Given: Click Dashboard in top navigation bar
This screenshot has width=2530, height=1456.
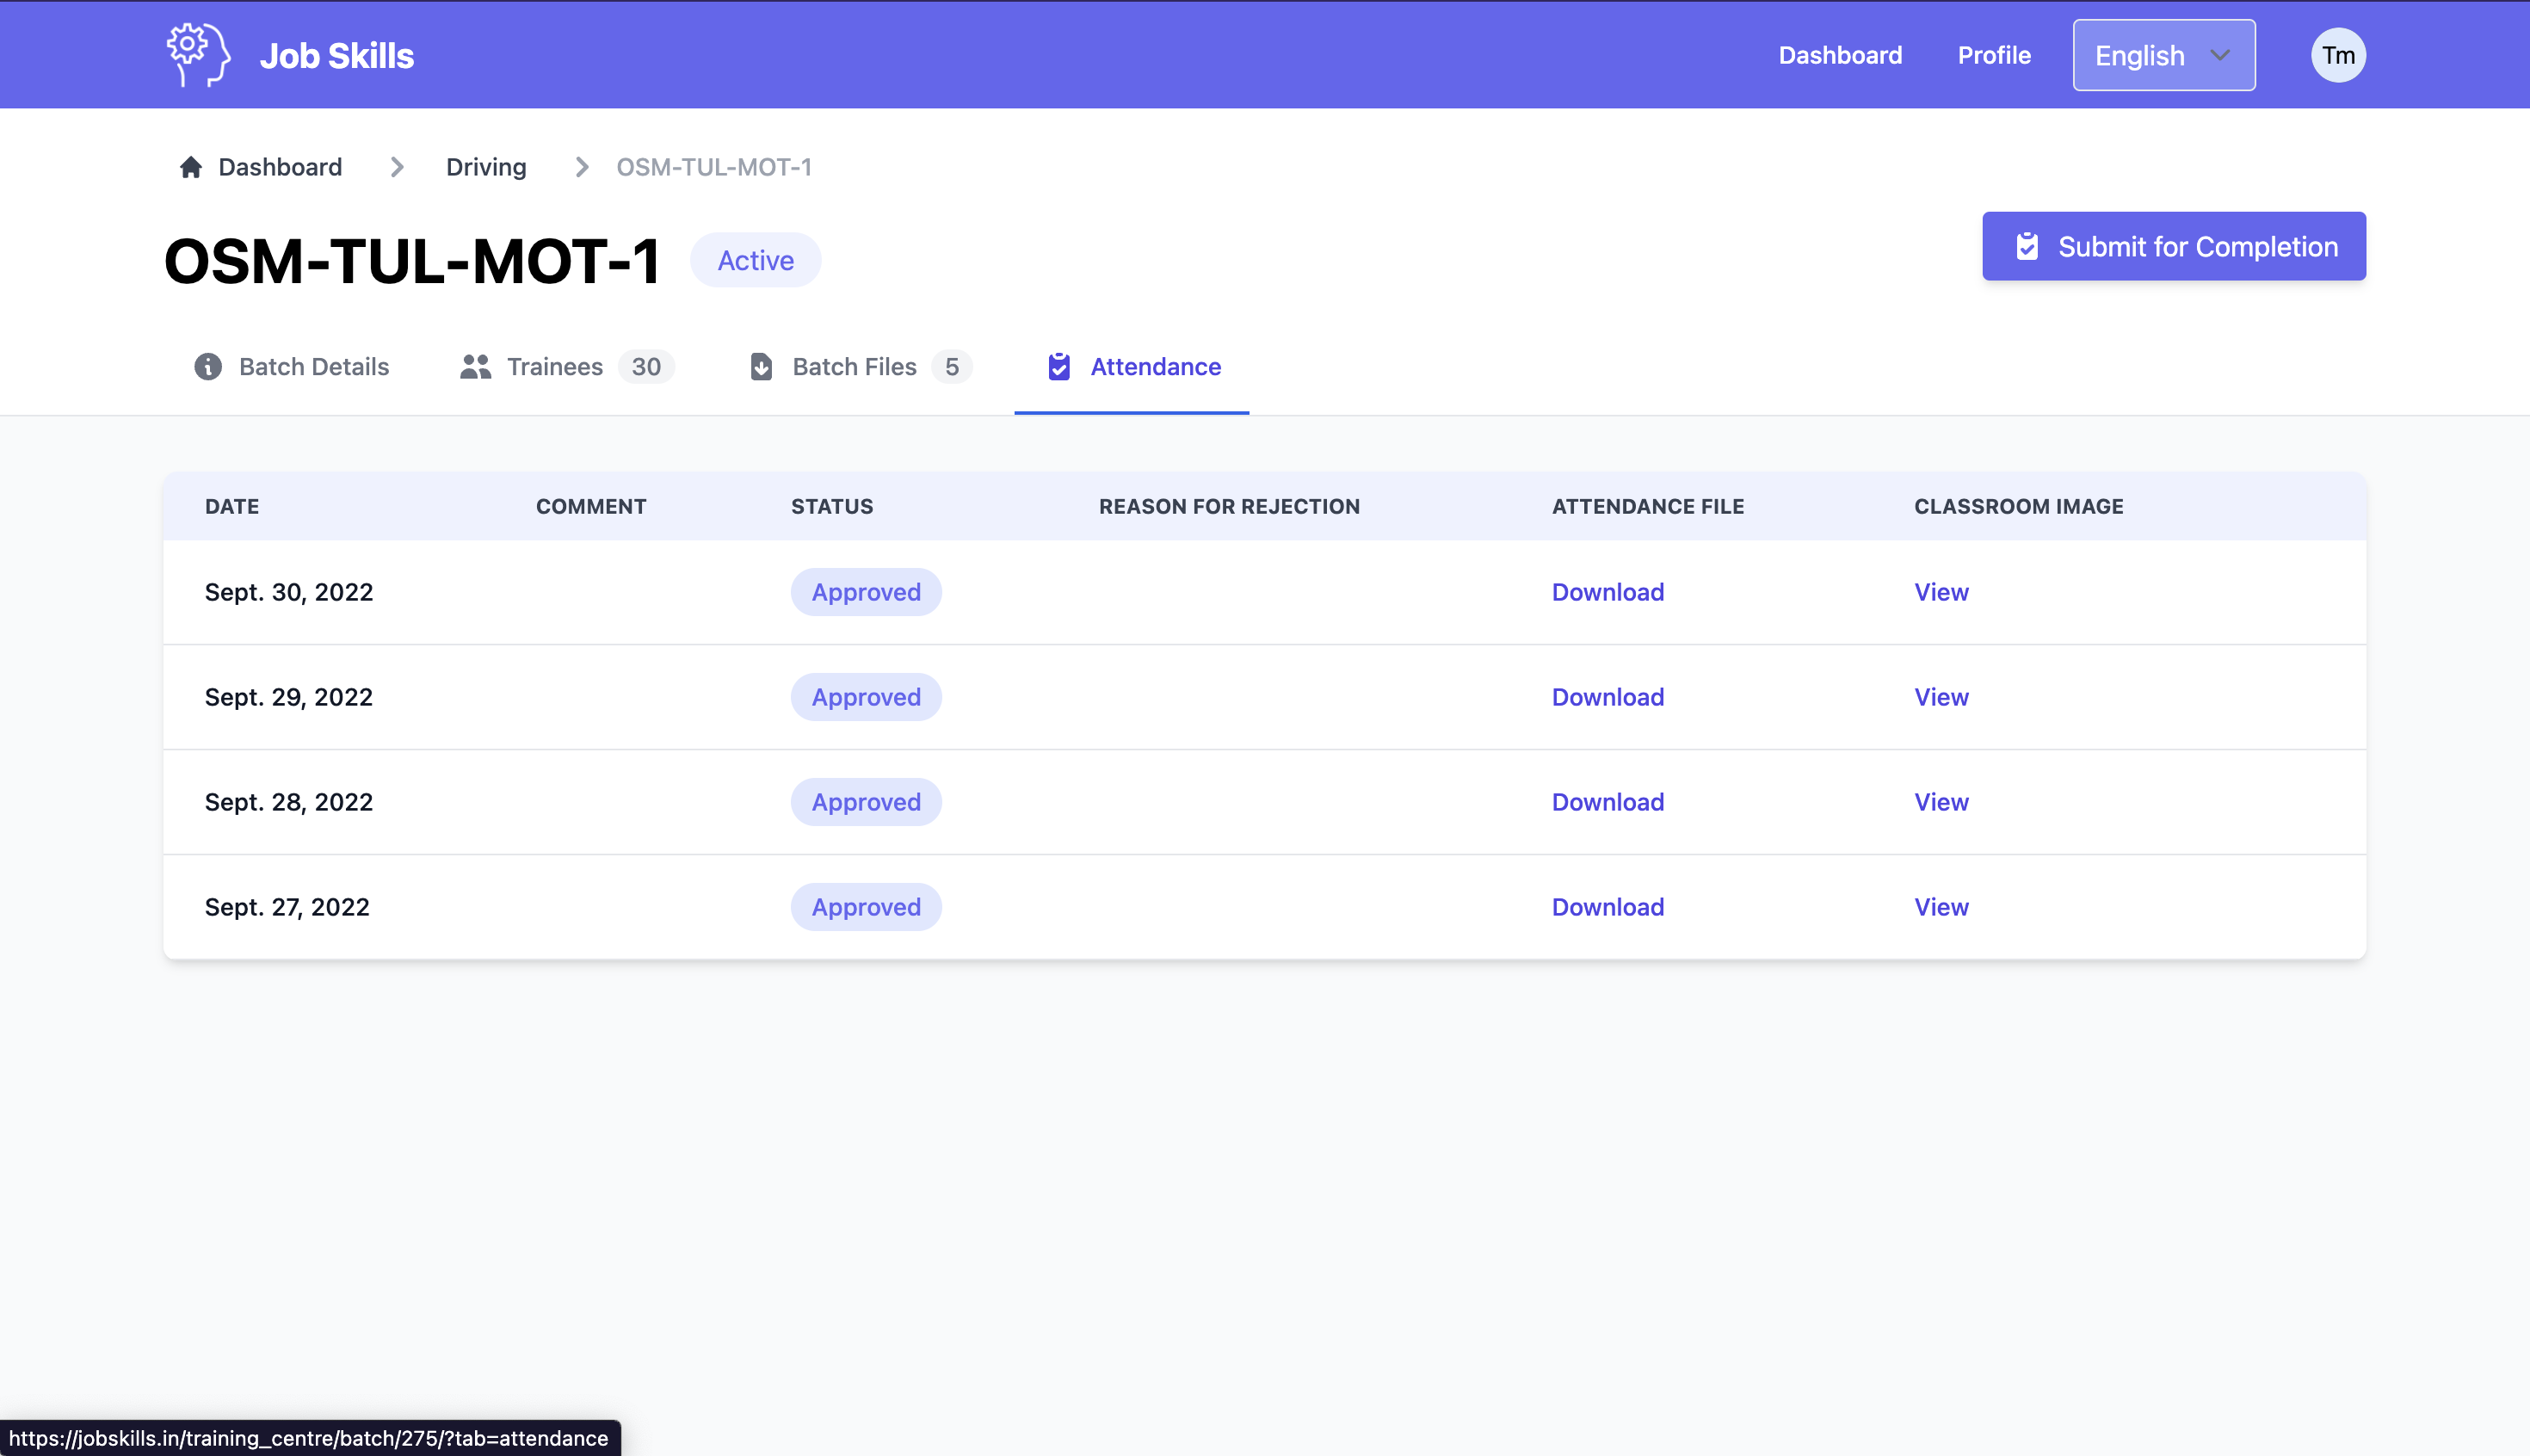Looking at the screenshot, I should click(1839, 55).
